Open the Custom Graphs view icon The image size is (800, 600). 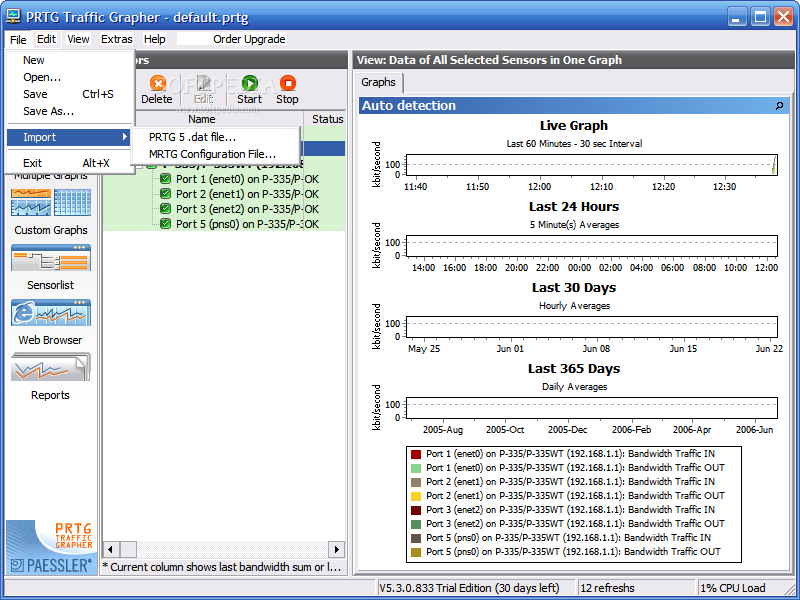[x=51, y=203]
